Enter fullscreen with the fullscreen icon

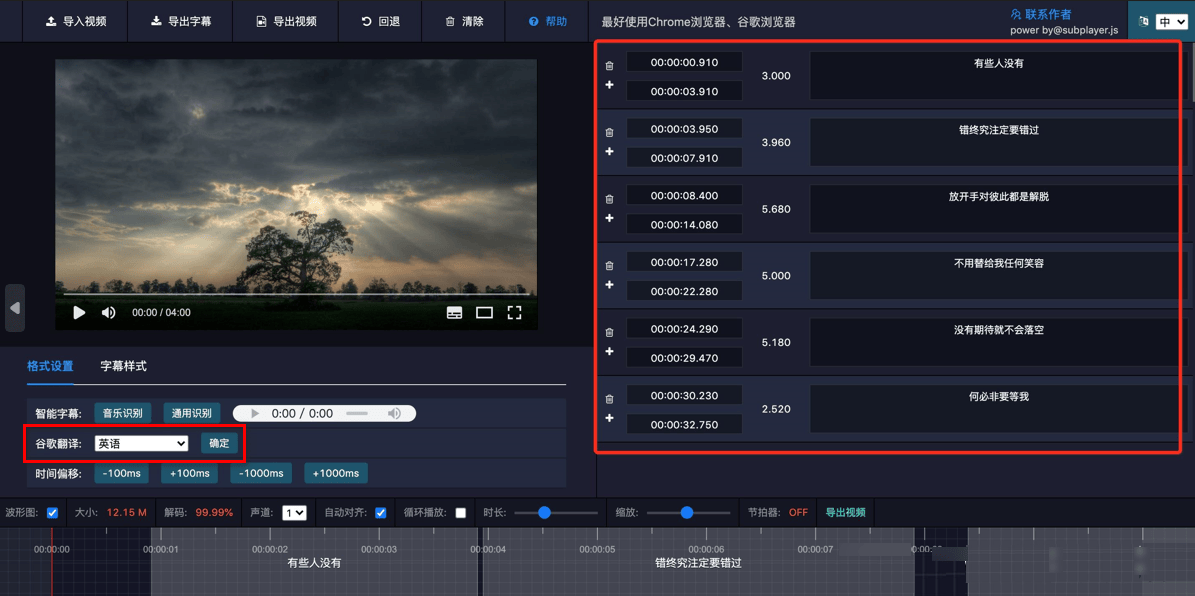pyautogui.click(x=514, y=312)
